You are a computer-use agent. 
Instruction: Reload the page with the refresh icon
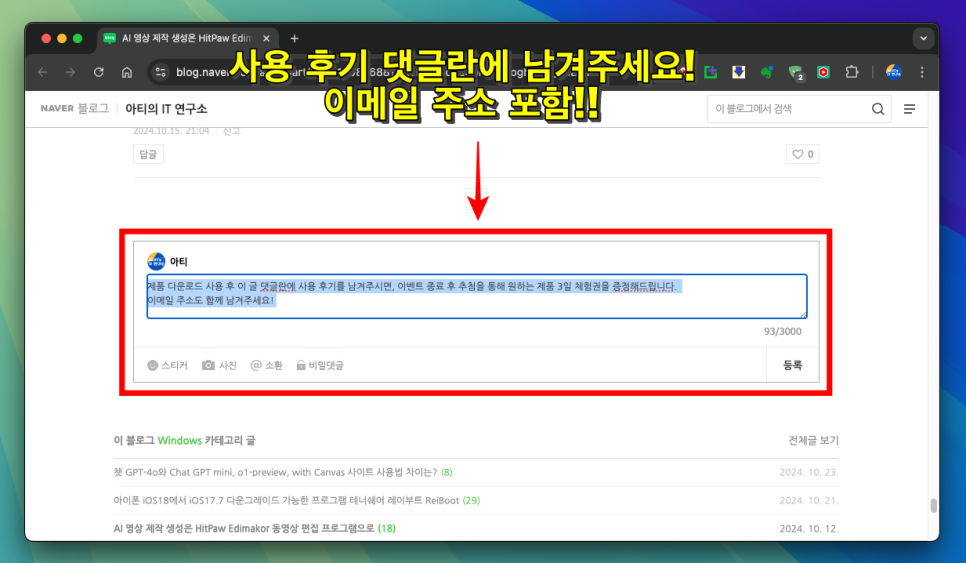(99, 72)
